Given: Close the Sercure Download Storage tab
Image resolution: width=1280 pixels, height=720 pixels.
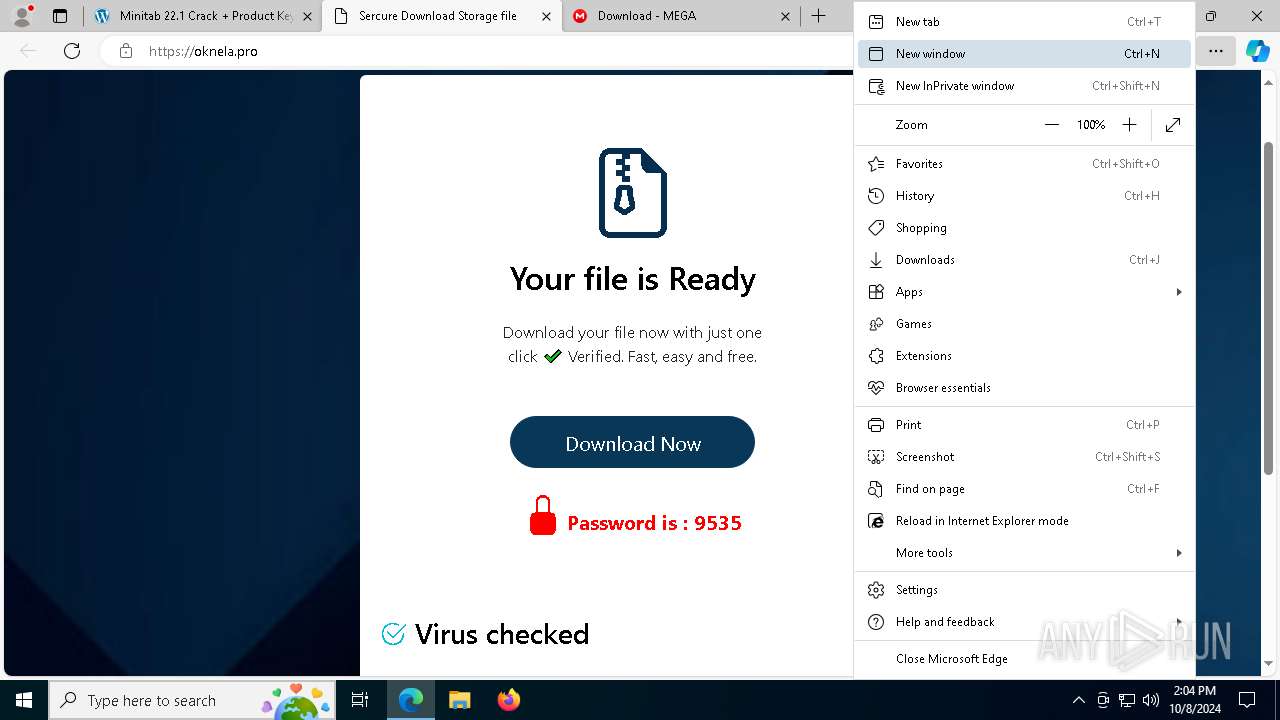Looking at the screenshot, I should (546, 16).
